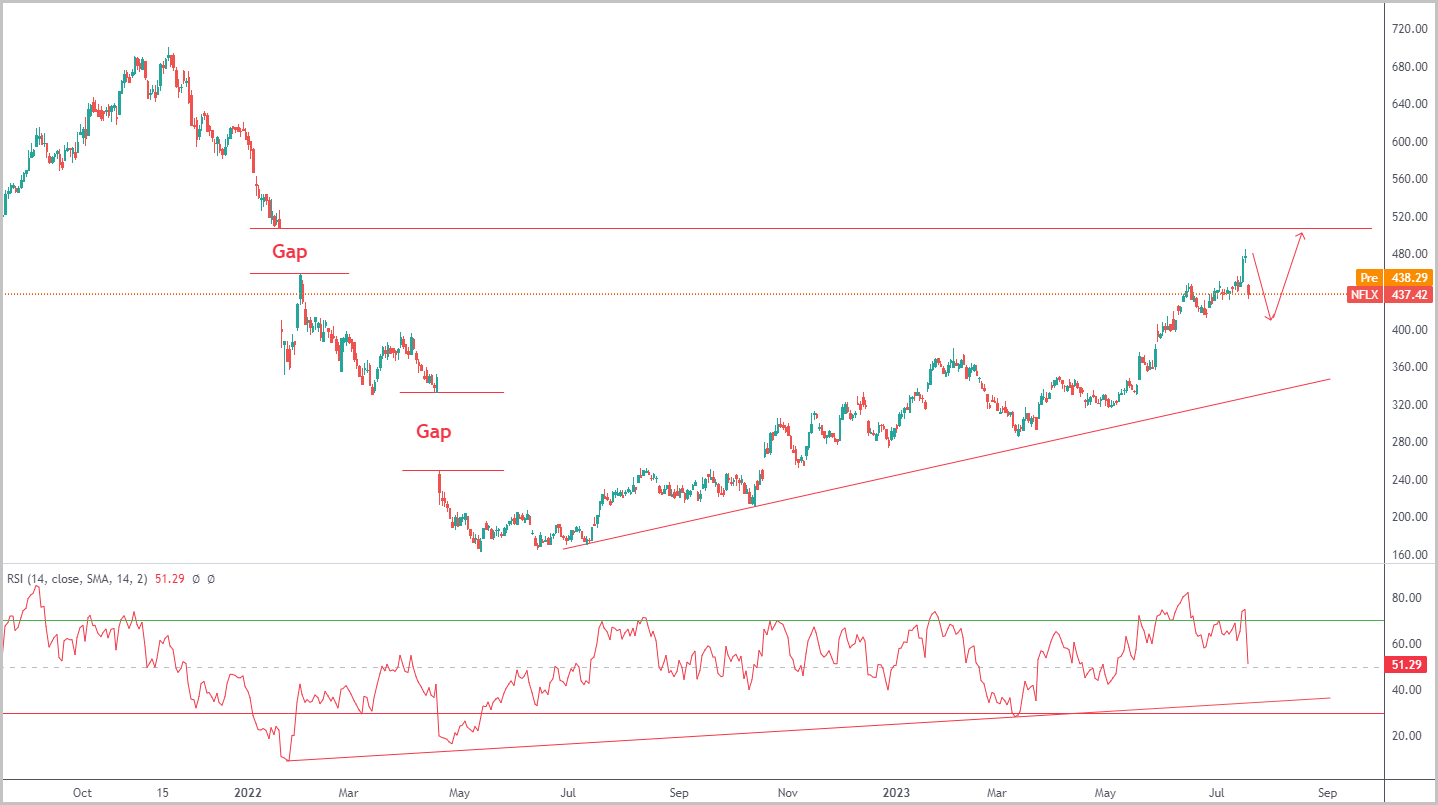Select 240.00 on the price scale

1408,480
